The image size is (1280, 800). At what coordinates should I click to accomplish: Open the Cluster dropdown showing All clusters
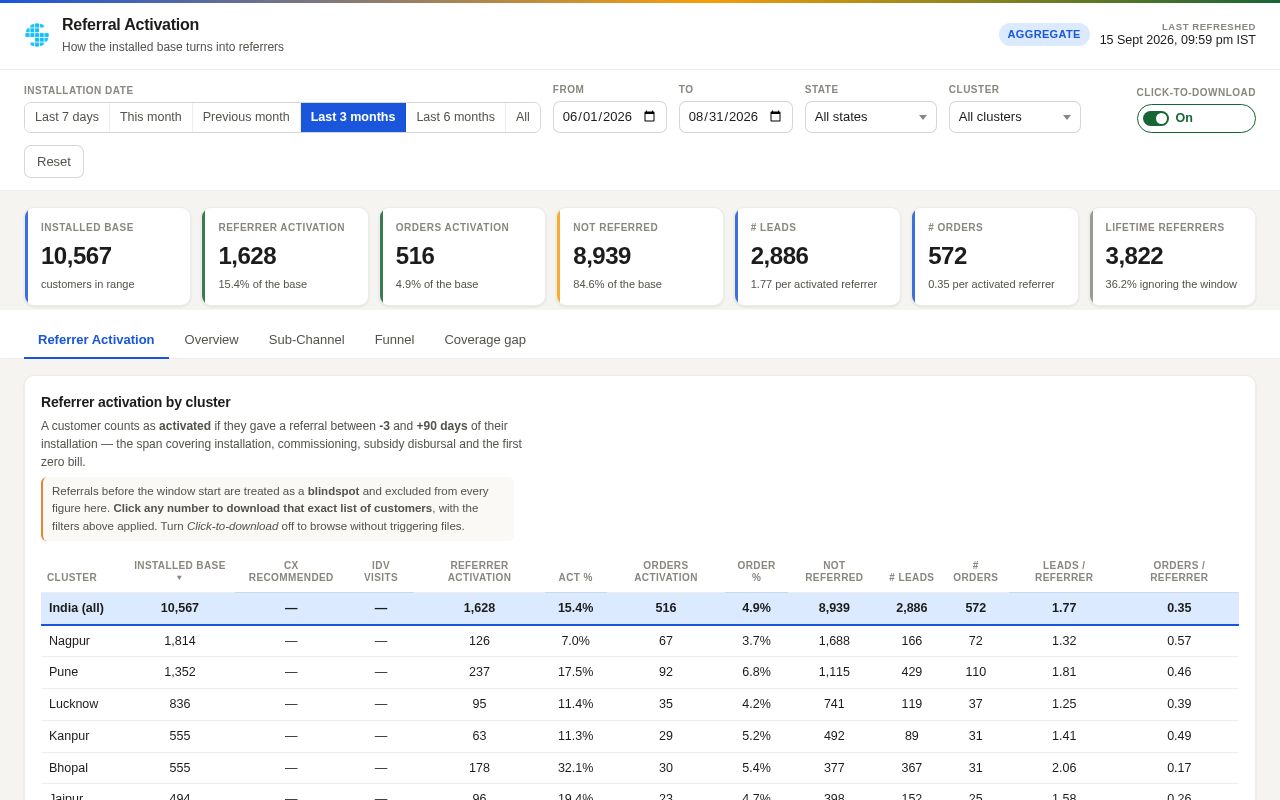1014,117
